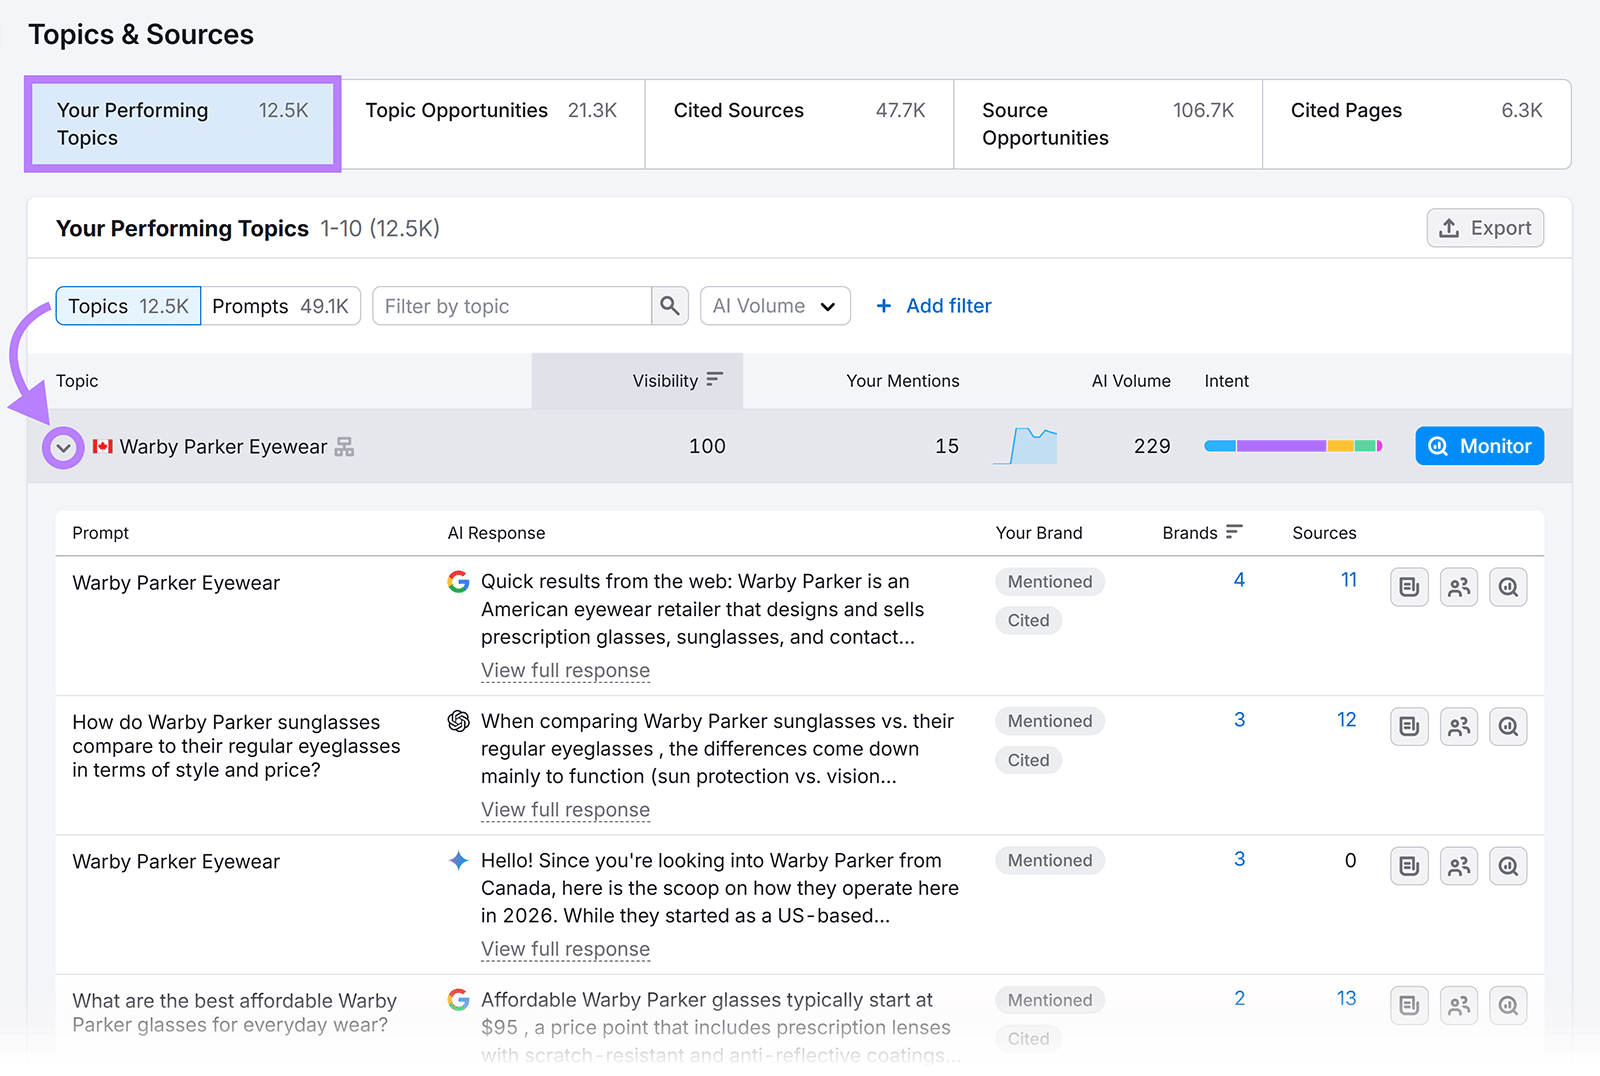Image resolution: width=1600 pixels, height=1076 pixels.
Task: Click Google icon in affordable glasses response
Action: [x=458, y=1000]
